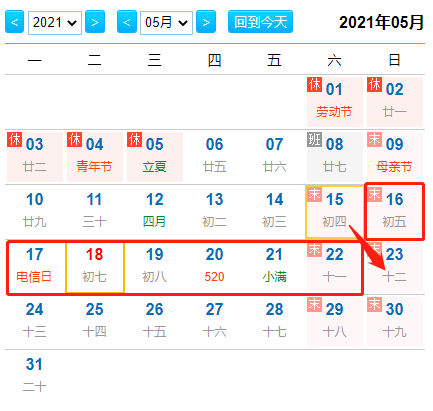Go to previous year arrow button
433x411 pixels.
click(14, 22)
